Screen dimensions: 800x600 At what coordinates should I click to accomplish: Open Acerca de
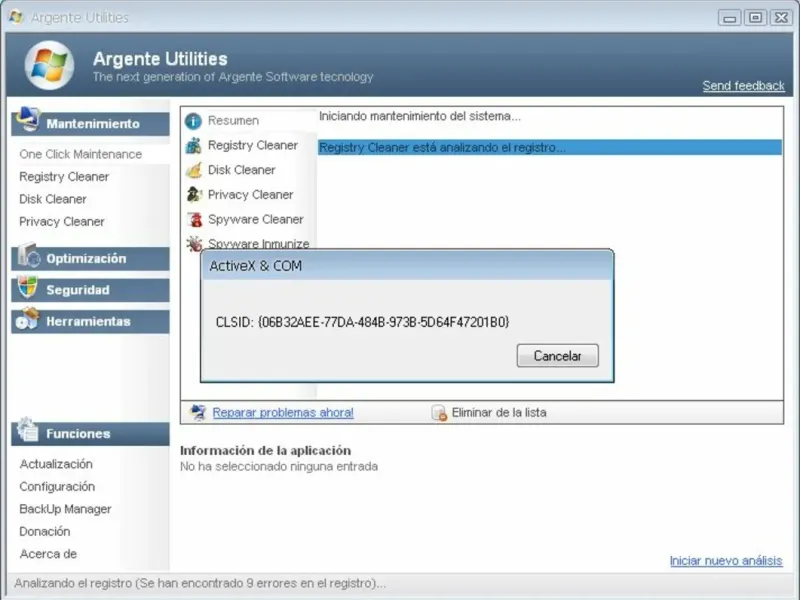[x=48, y=554]
